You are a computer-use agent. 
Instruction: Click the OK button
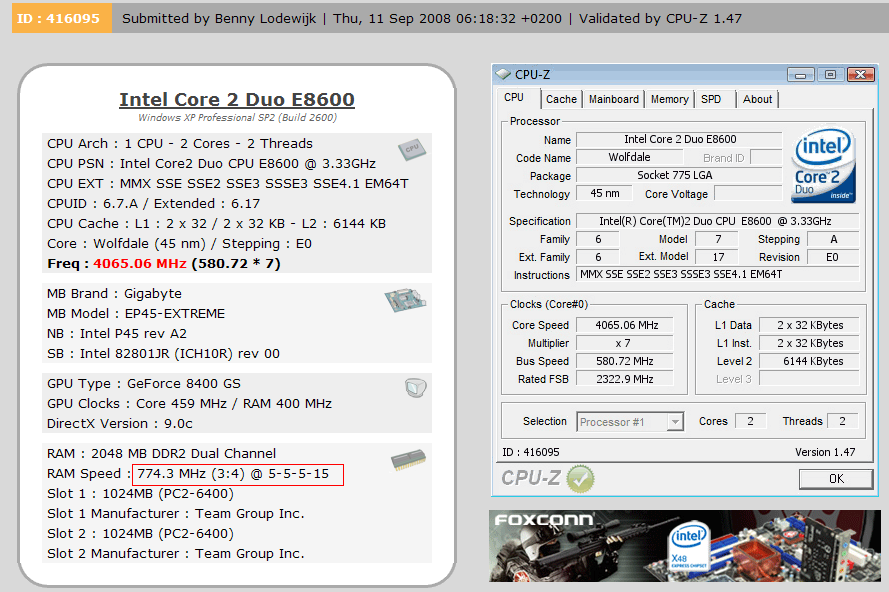pyautogui.click(x=836, y=479)
